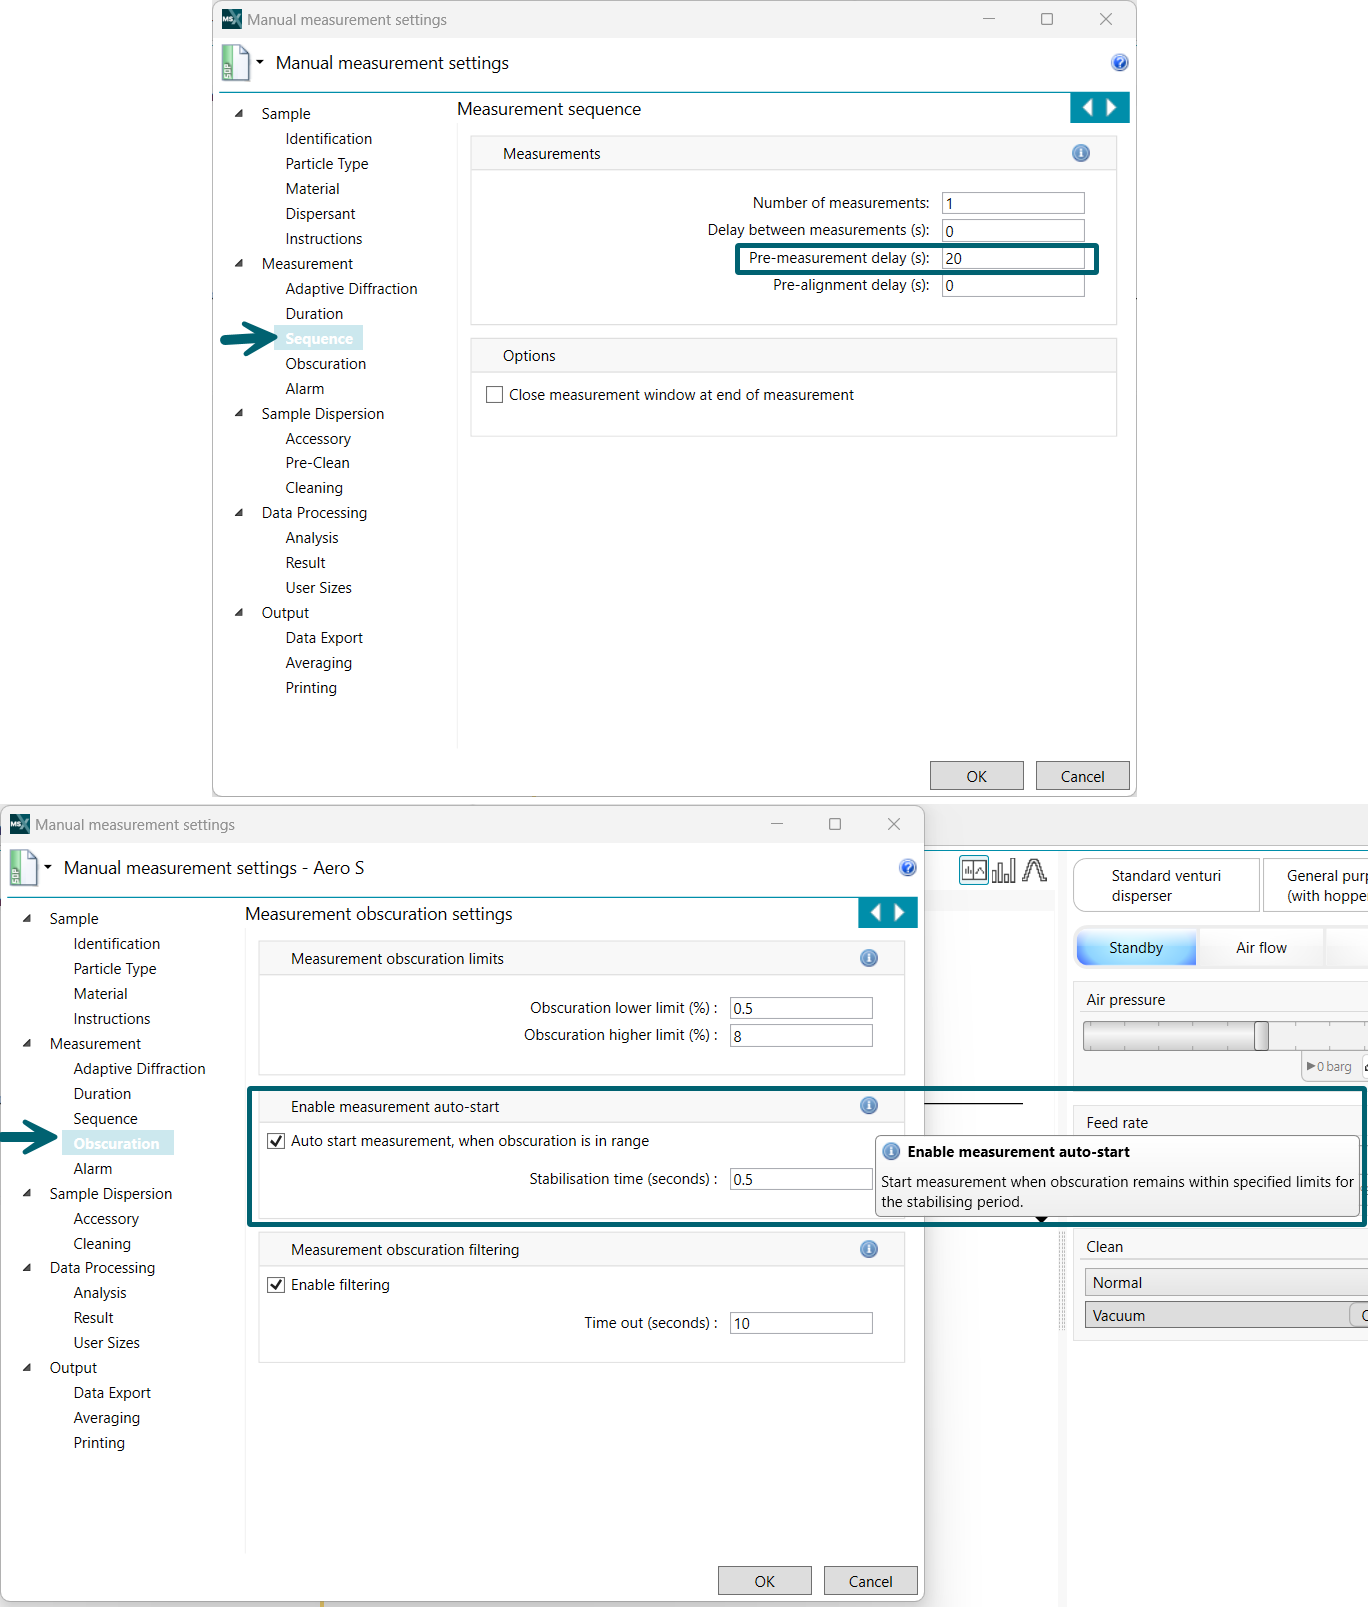This screenshot has width=1368, height=1607.
Task: Toggle Enable filtering checkbox
Action: 276,1285
